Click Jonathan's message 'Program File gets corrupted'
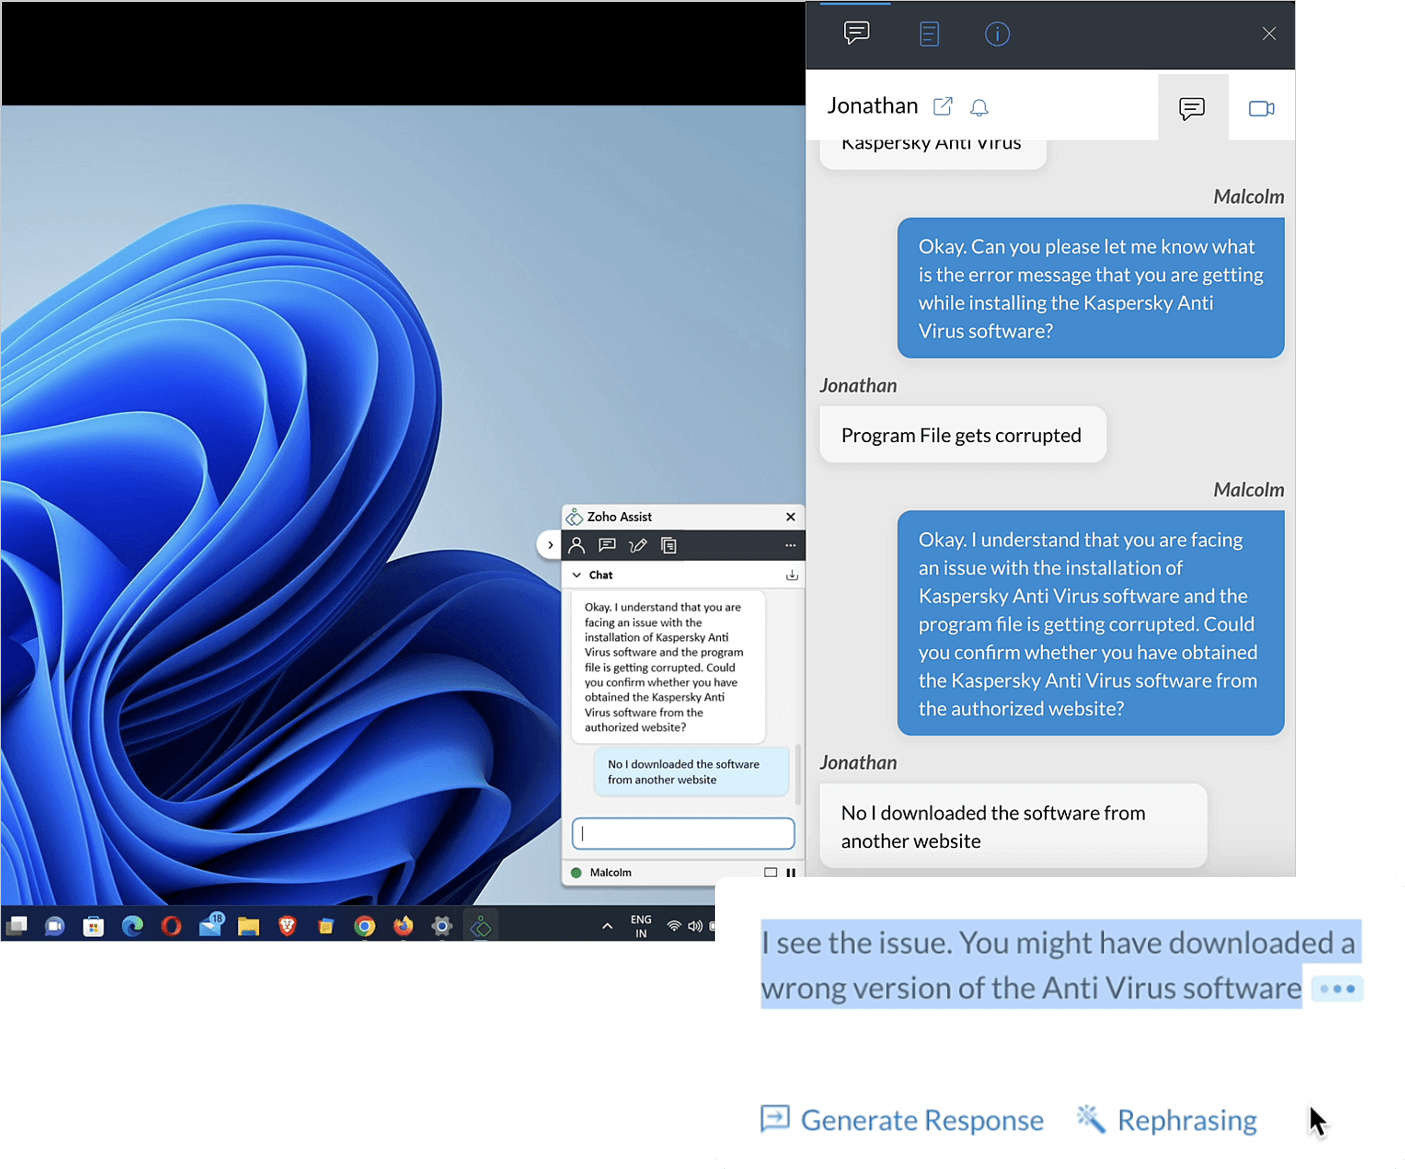The width and height of the screenshot is (1405, 1169). 962,435
